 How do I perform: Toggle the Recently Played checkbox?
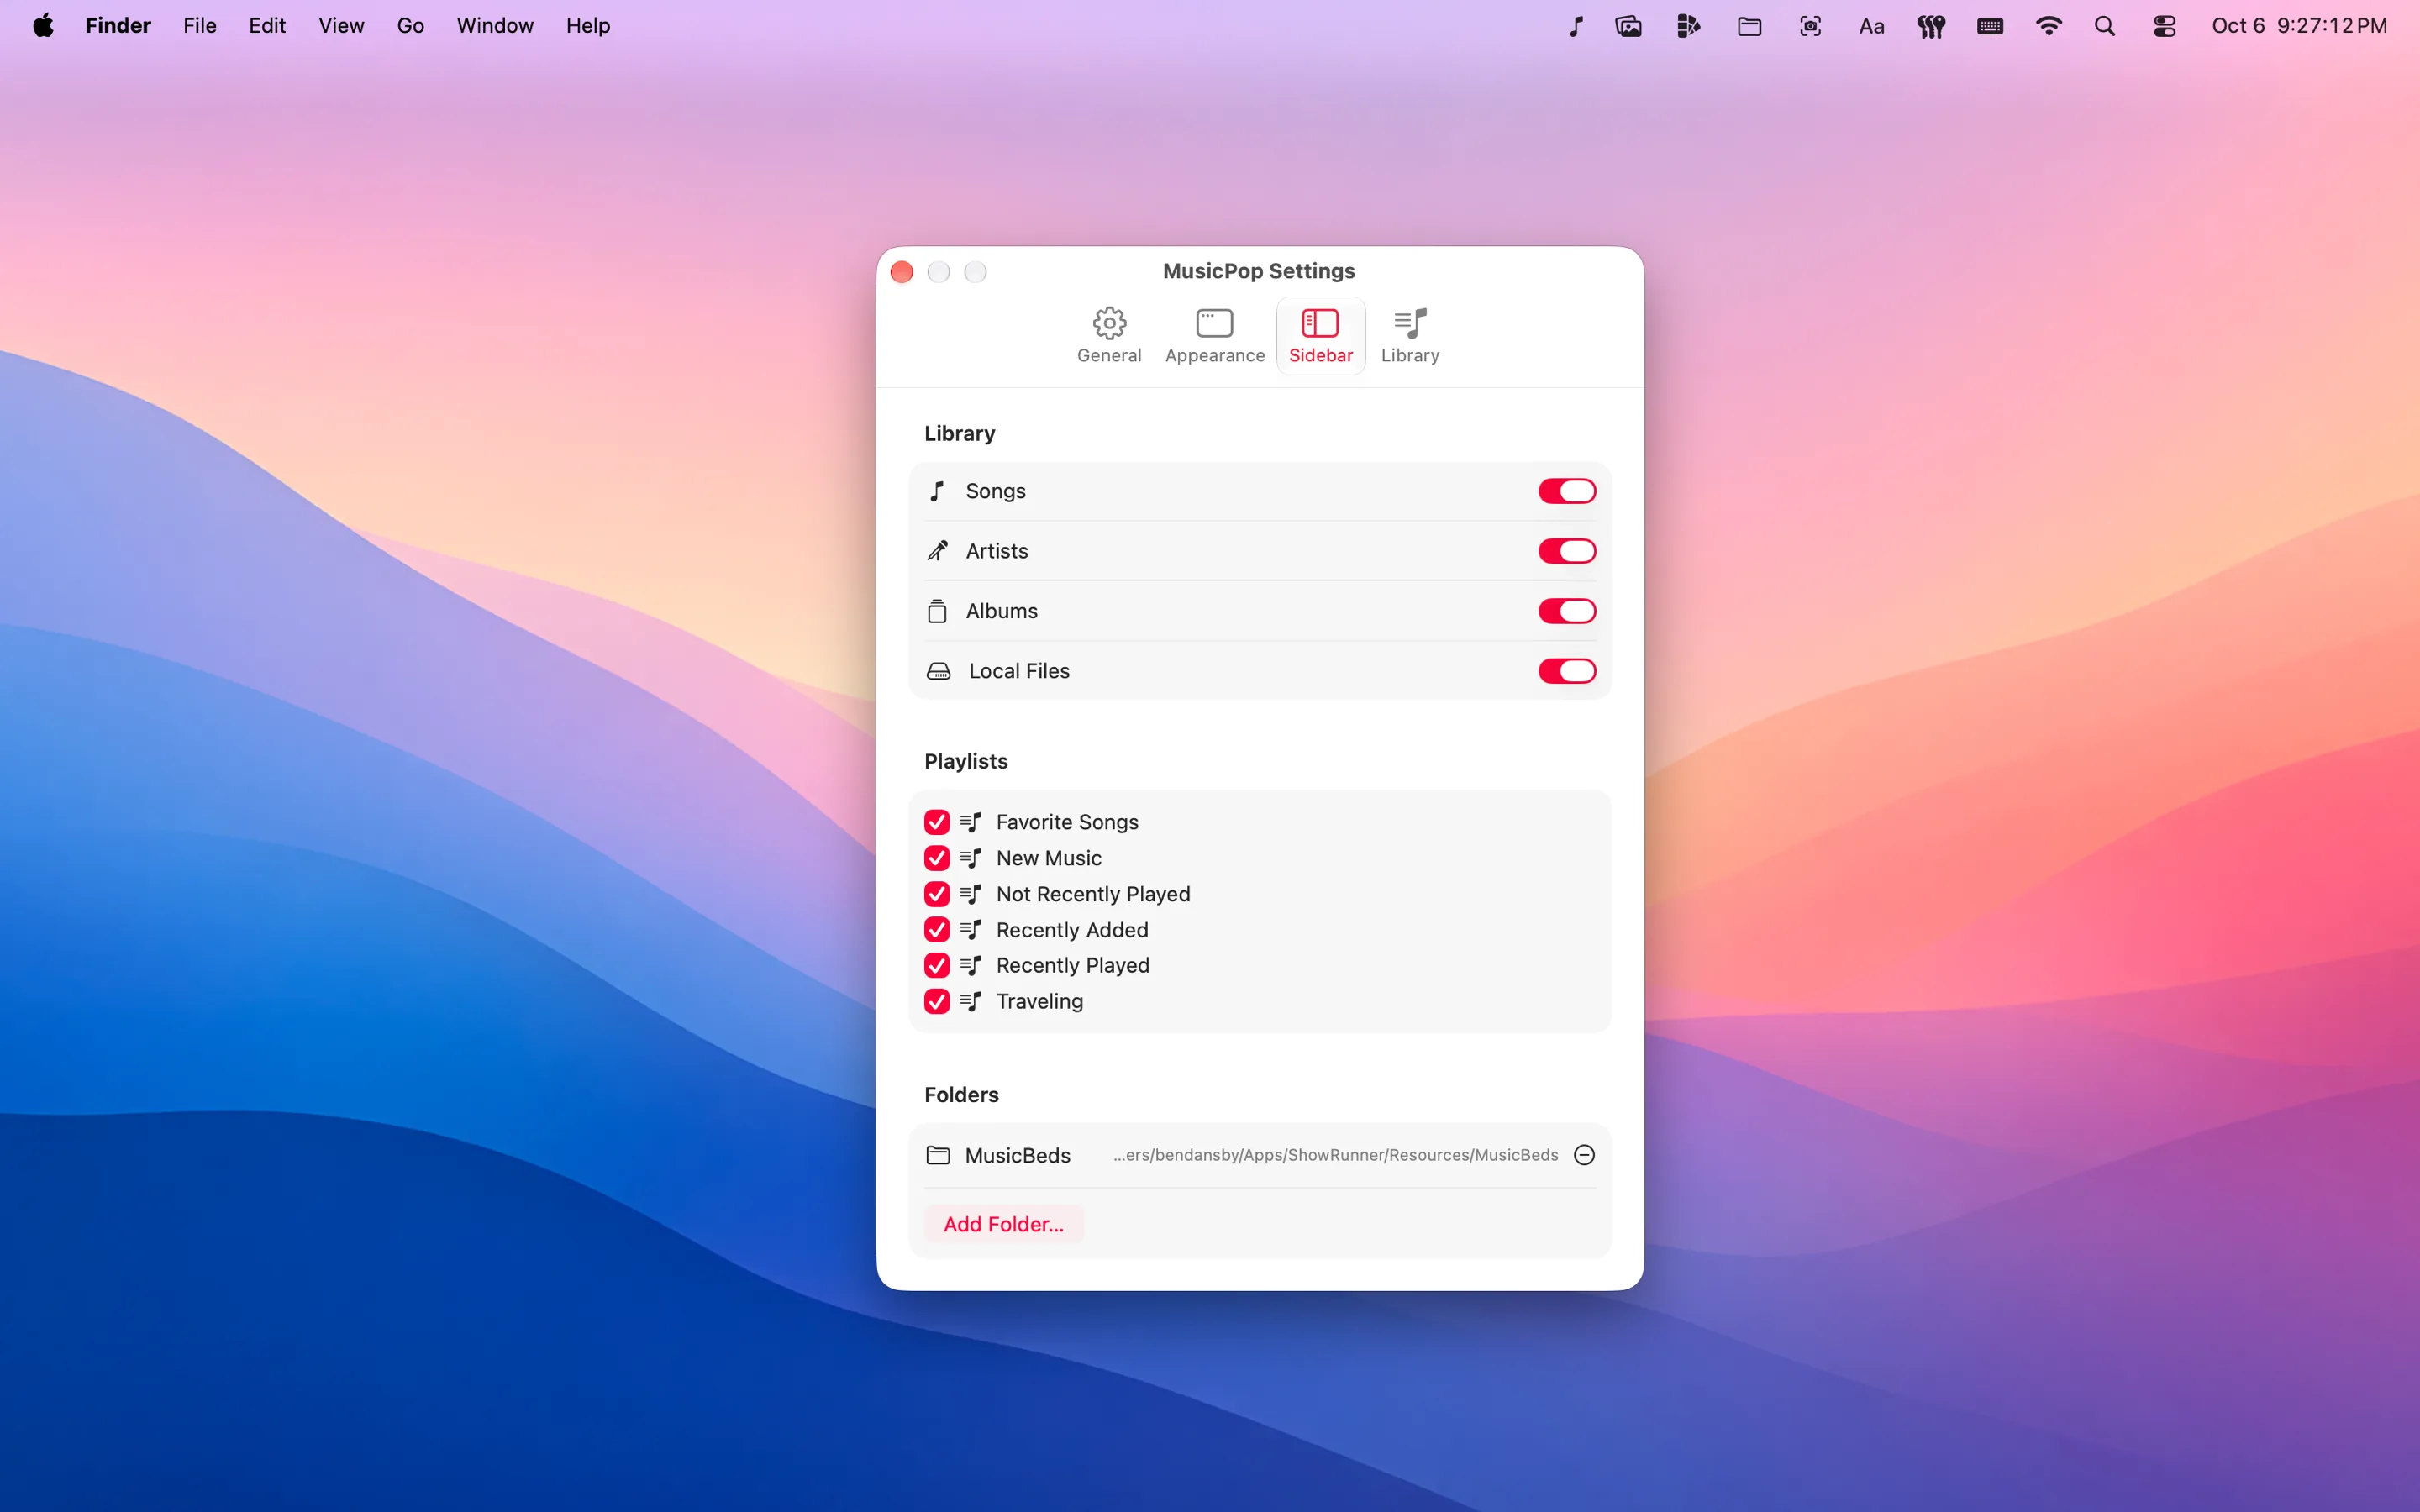click(937, 965)
